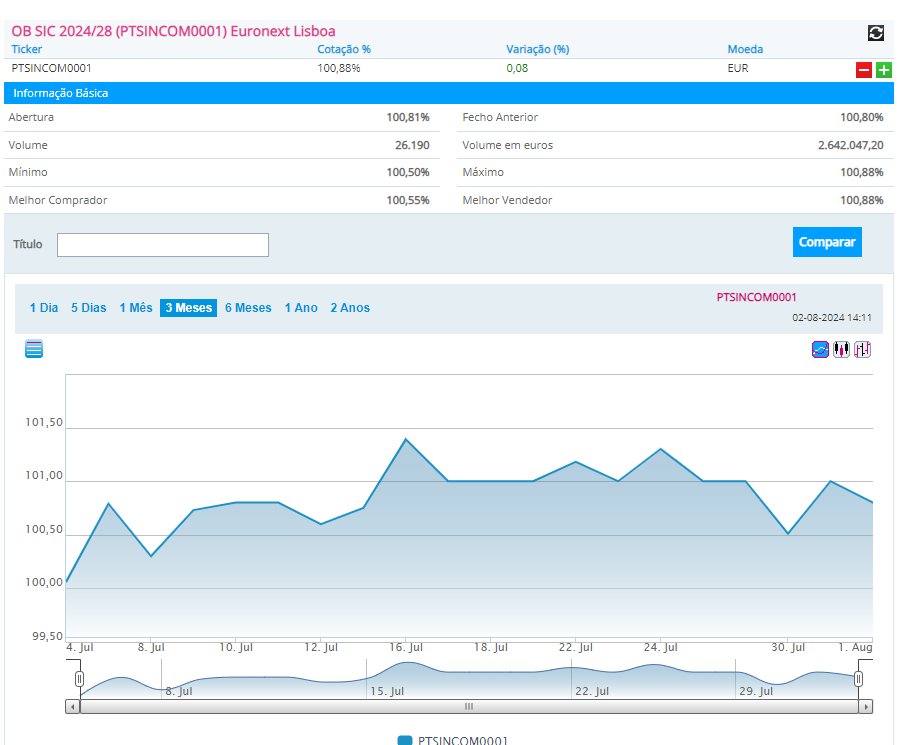Click the navigator scrollbar right arrow
This screenshot has height=745, width=899.
(x=866, y=707)
